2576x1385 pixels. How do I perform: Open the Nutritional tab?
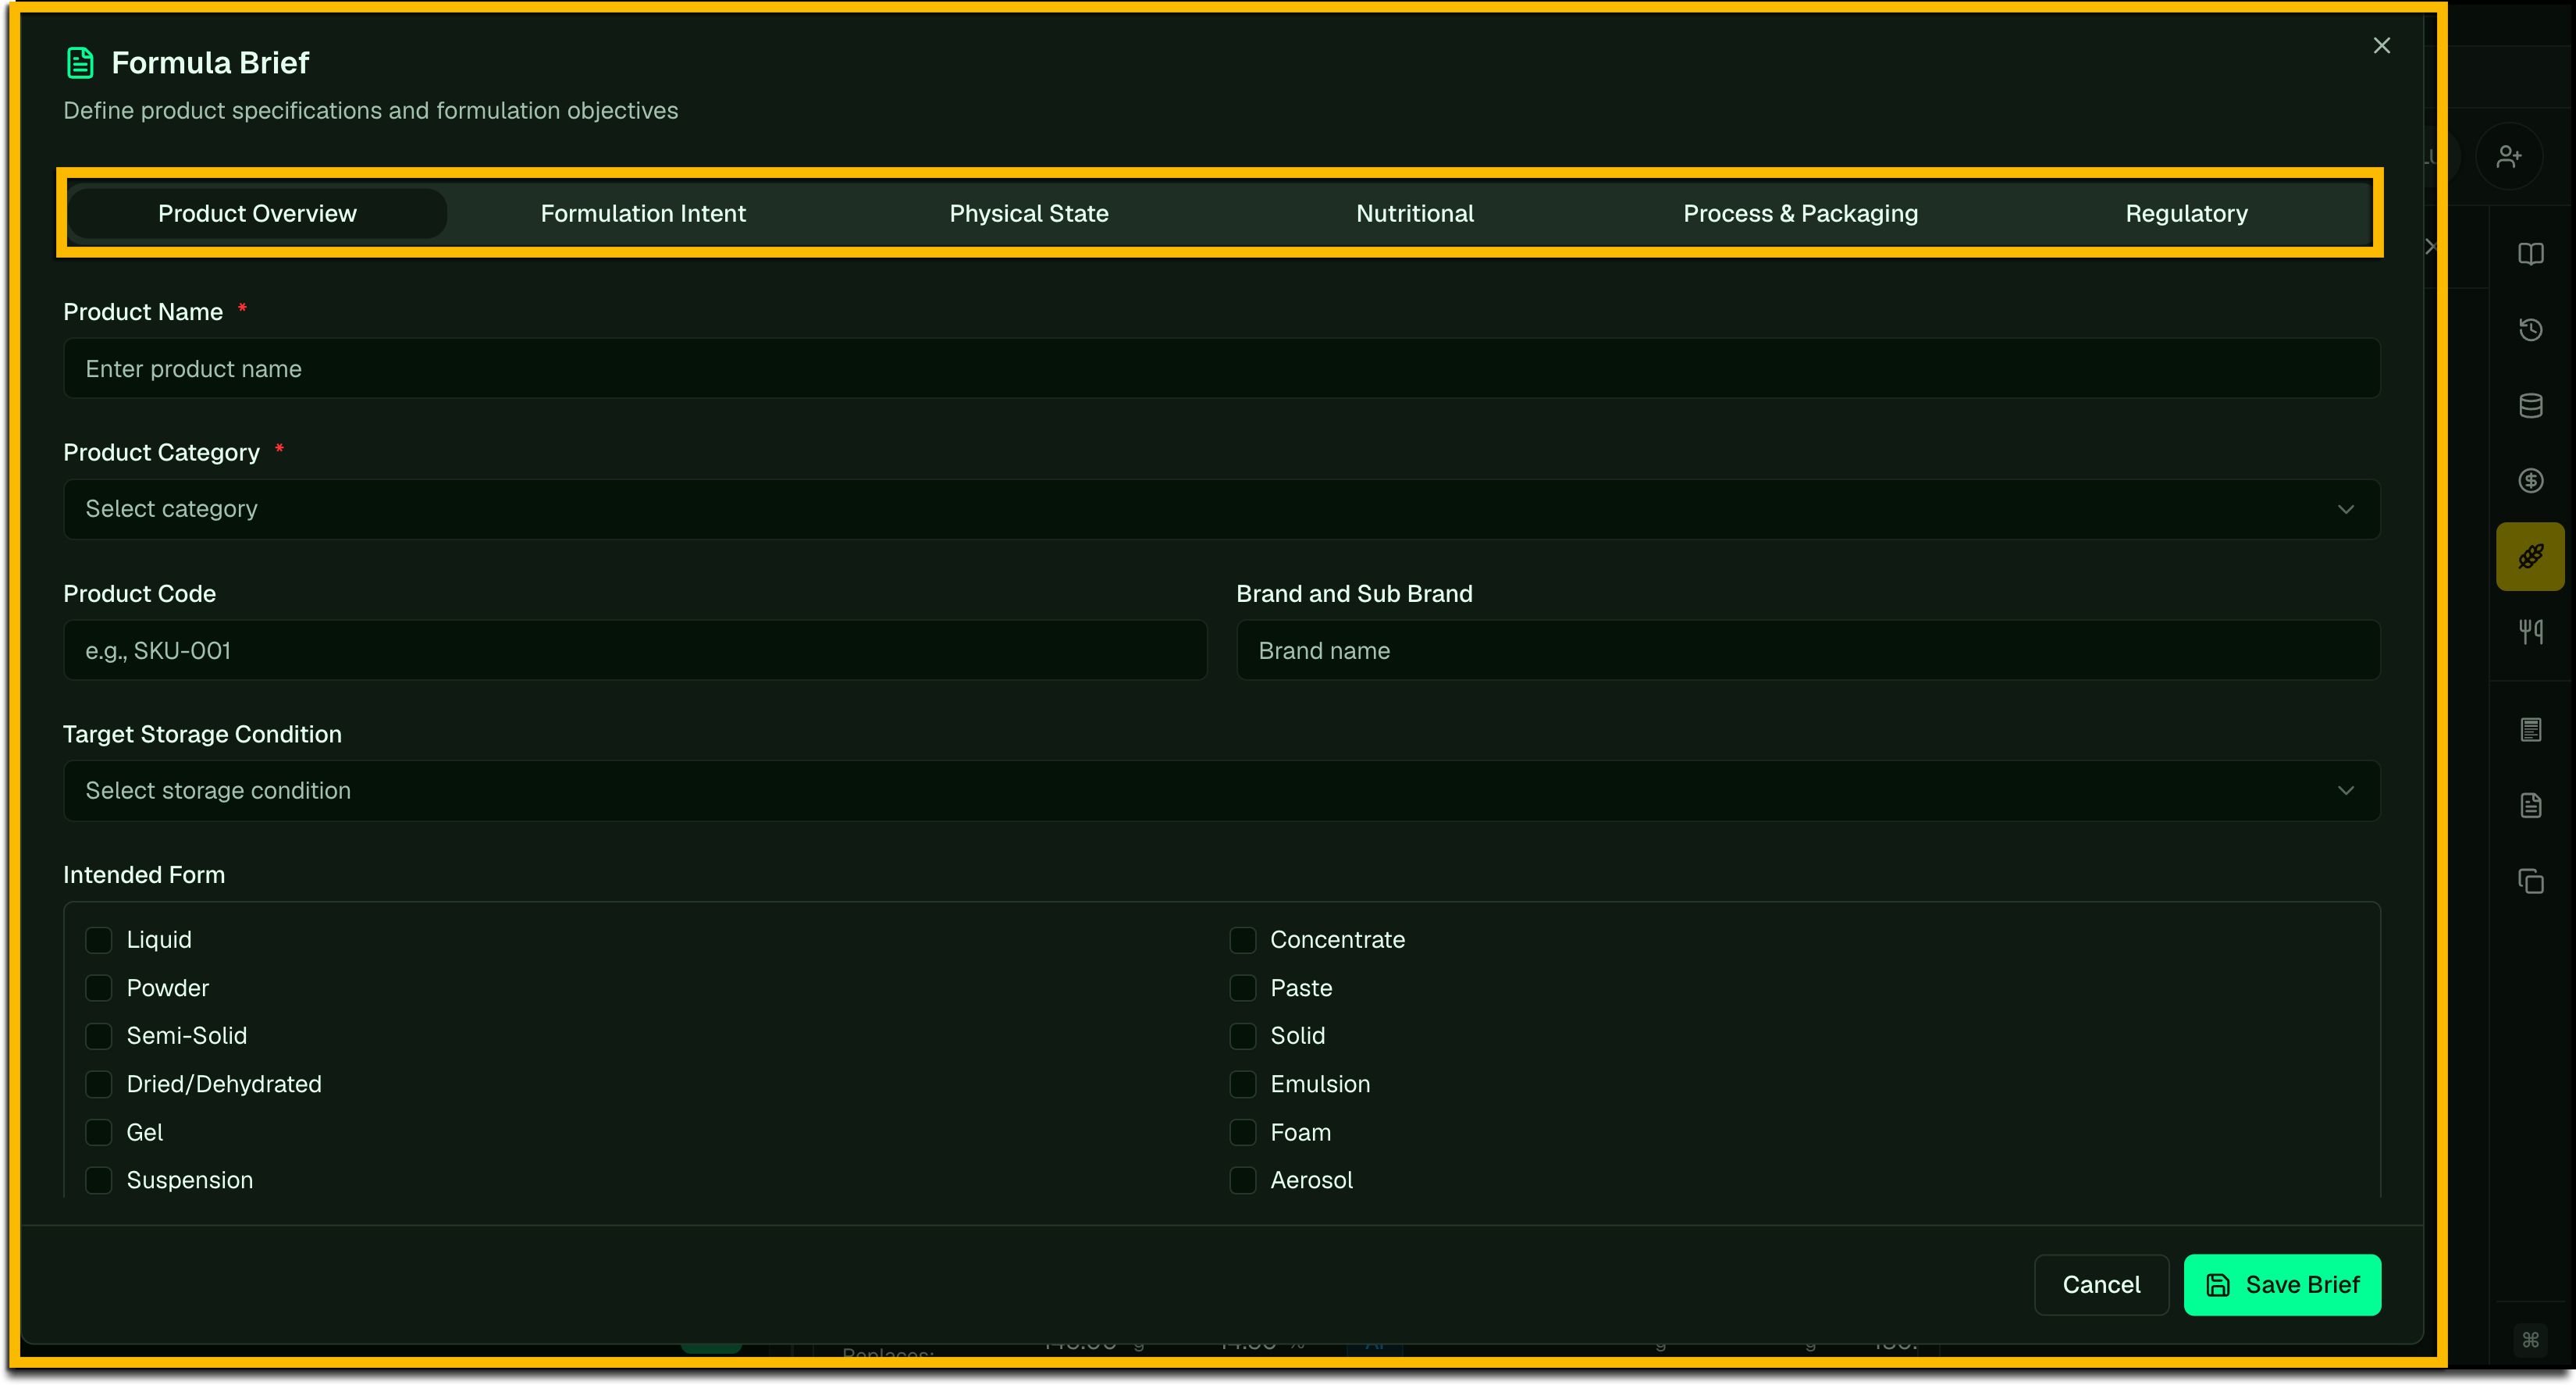coord(1415,213)
